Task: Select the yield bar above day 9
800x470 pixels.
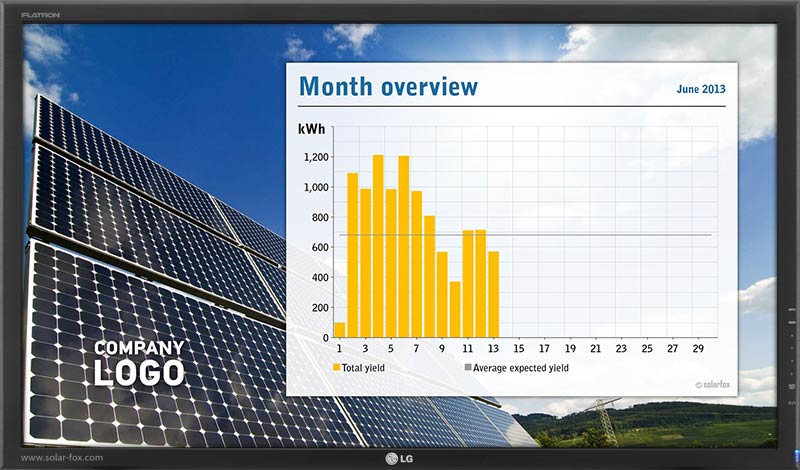Action: pyautogui.click(x=442, y=294)
